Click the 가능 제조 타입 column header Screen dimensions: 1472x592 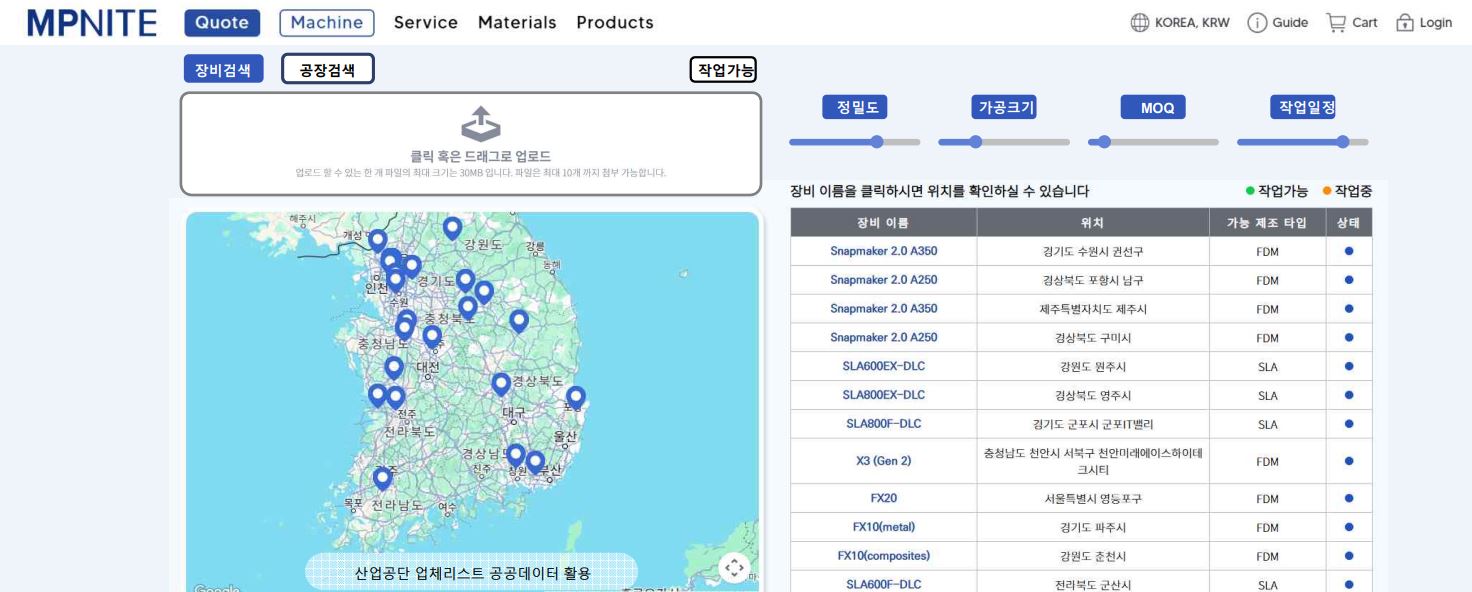tap(1268, 222)
